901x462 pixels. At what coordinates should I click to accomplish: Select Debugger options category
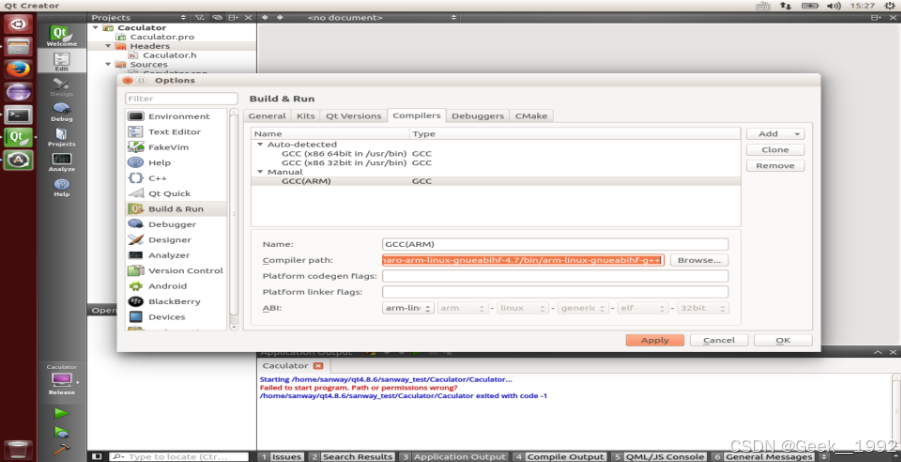177,224
